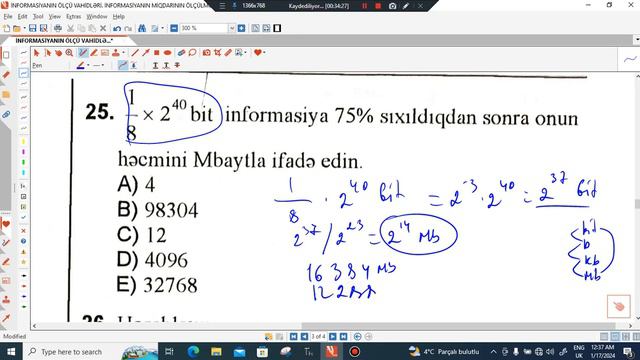Go to the next page

point(333,336)
